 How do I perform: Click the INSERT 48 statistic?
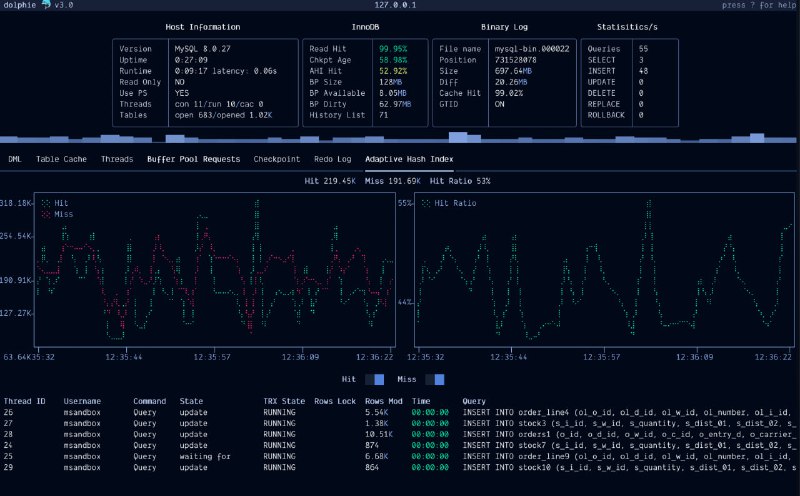pyautogui.click(x=643, y=71)
